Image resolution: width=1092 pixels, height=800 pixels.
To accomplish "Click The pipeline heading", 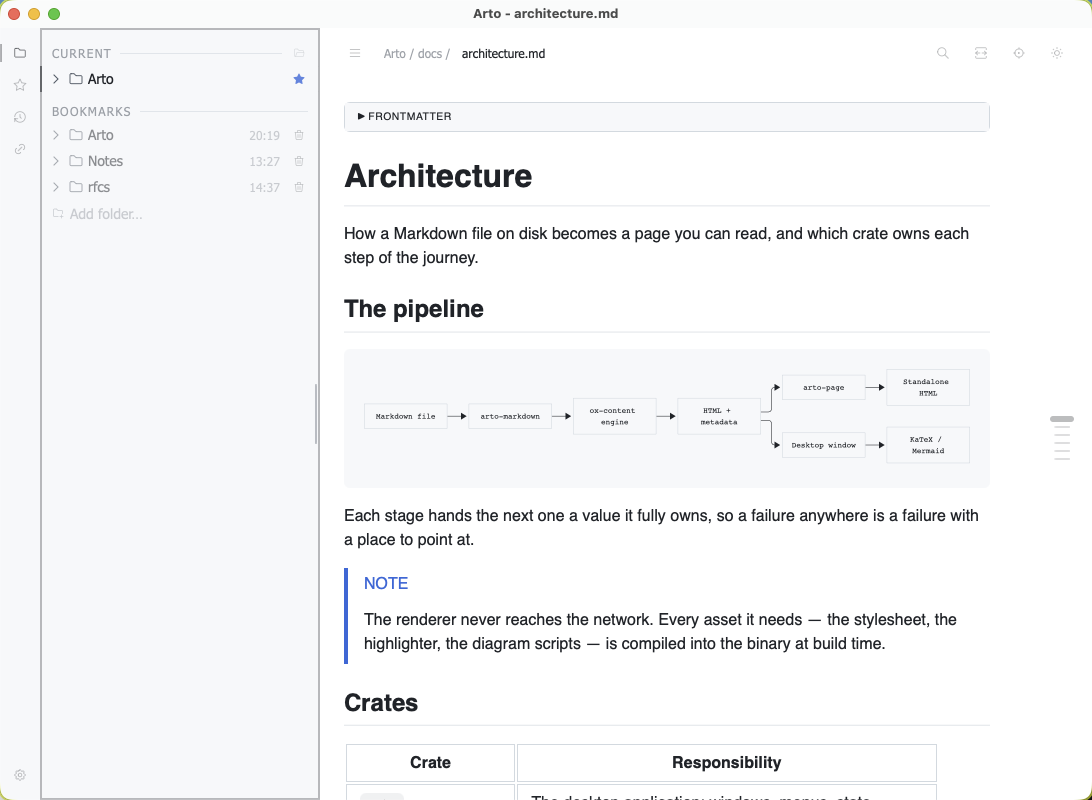I will point(414,308).
